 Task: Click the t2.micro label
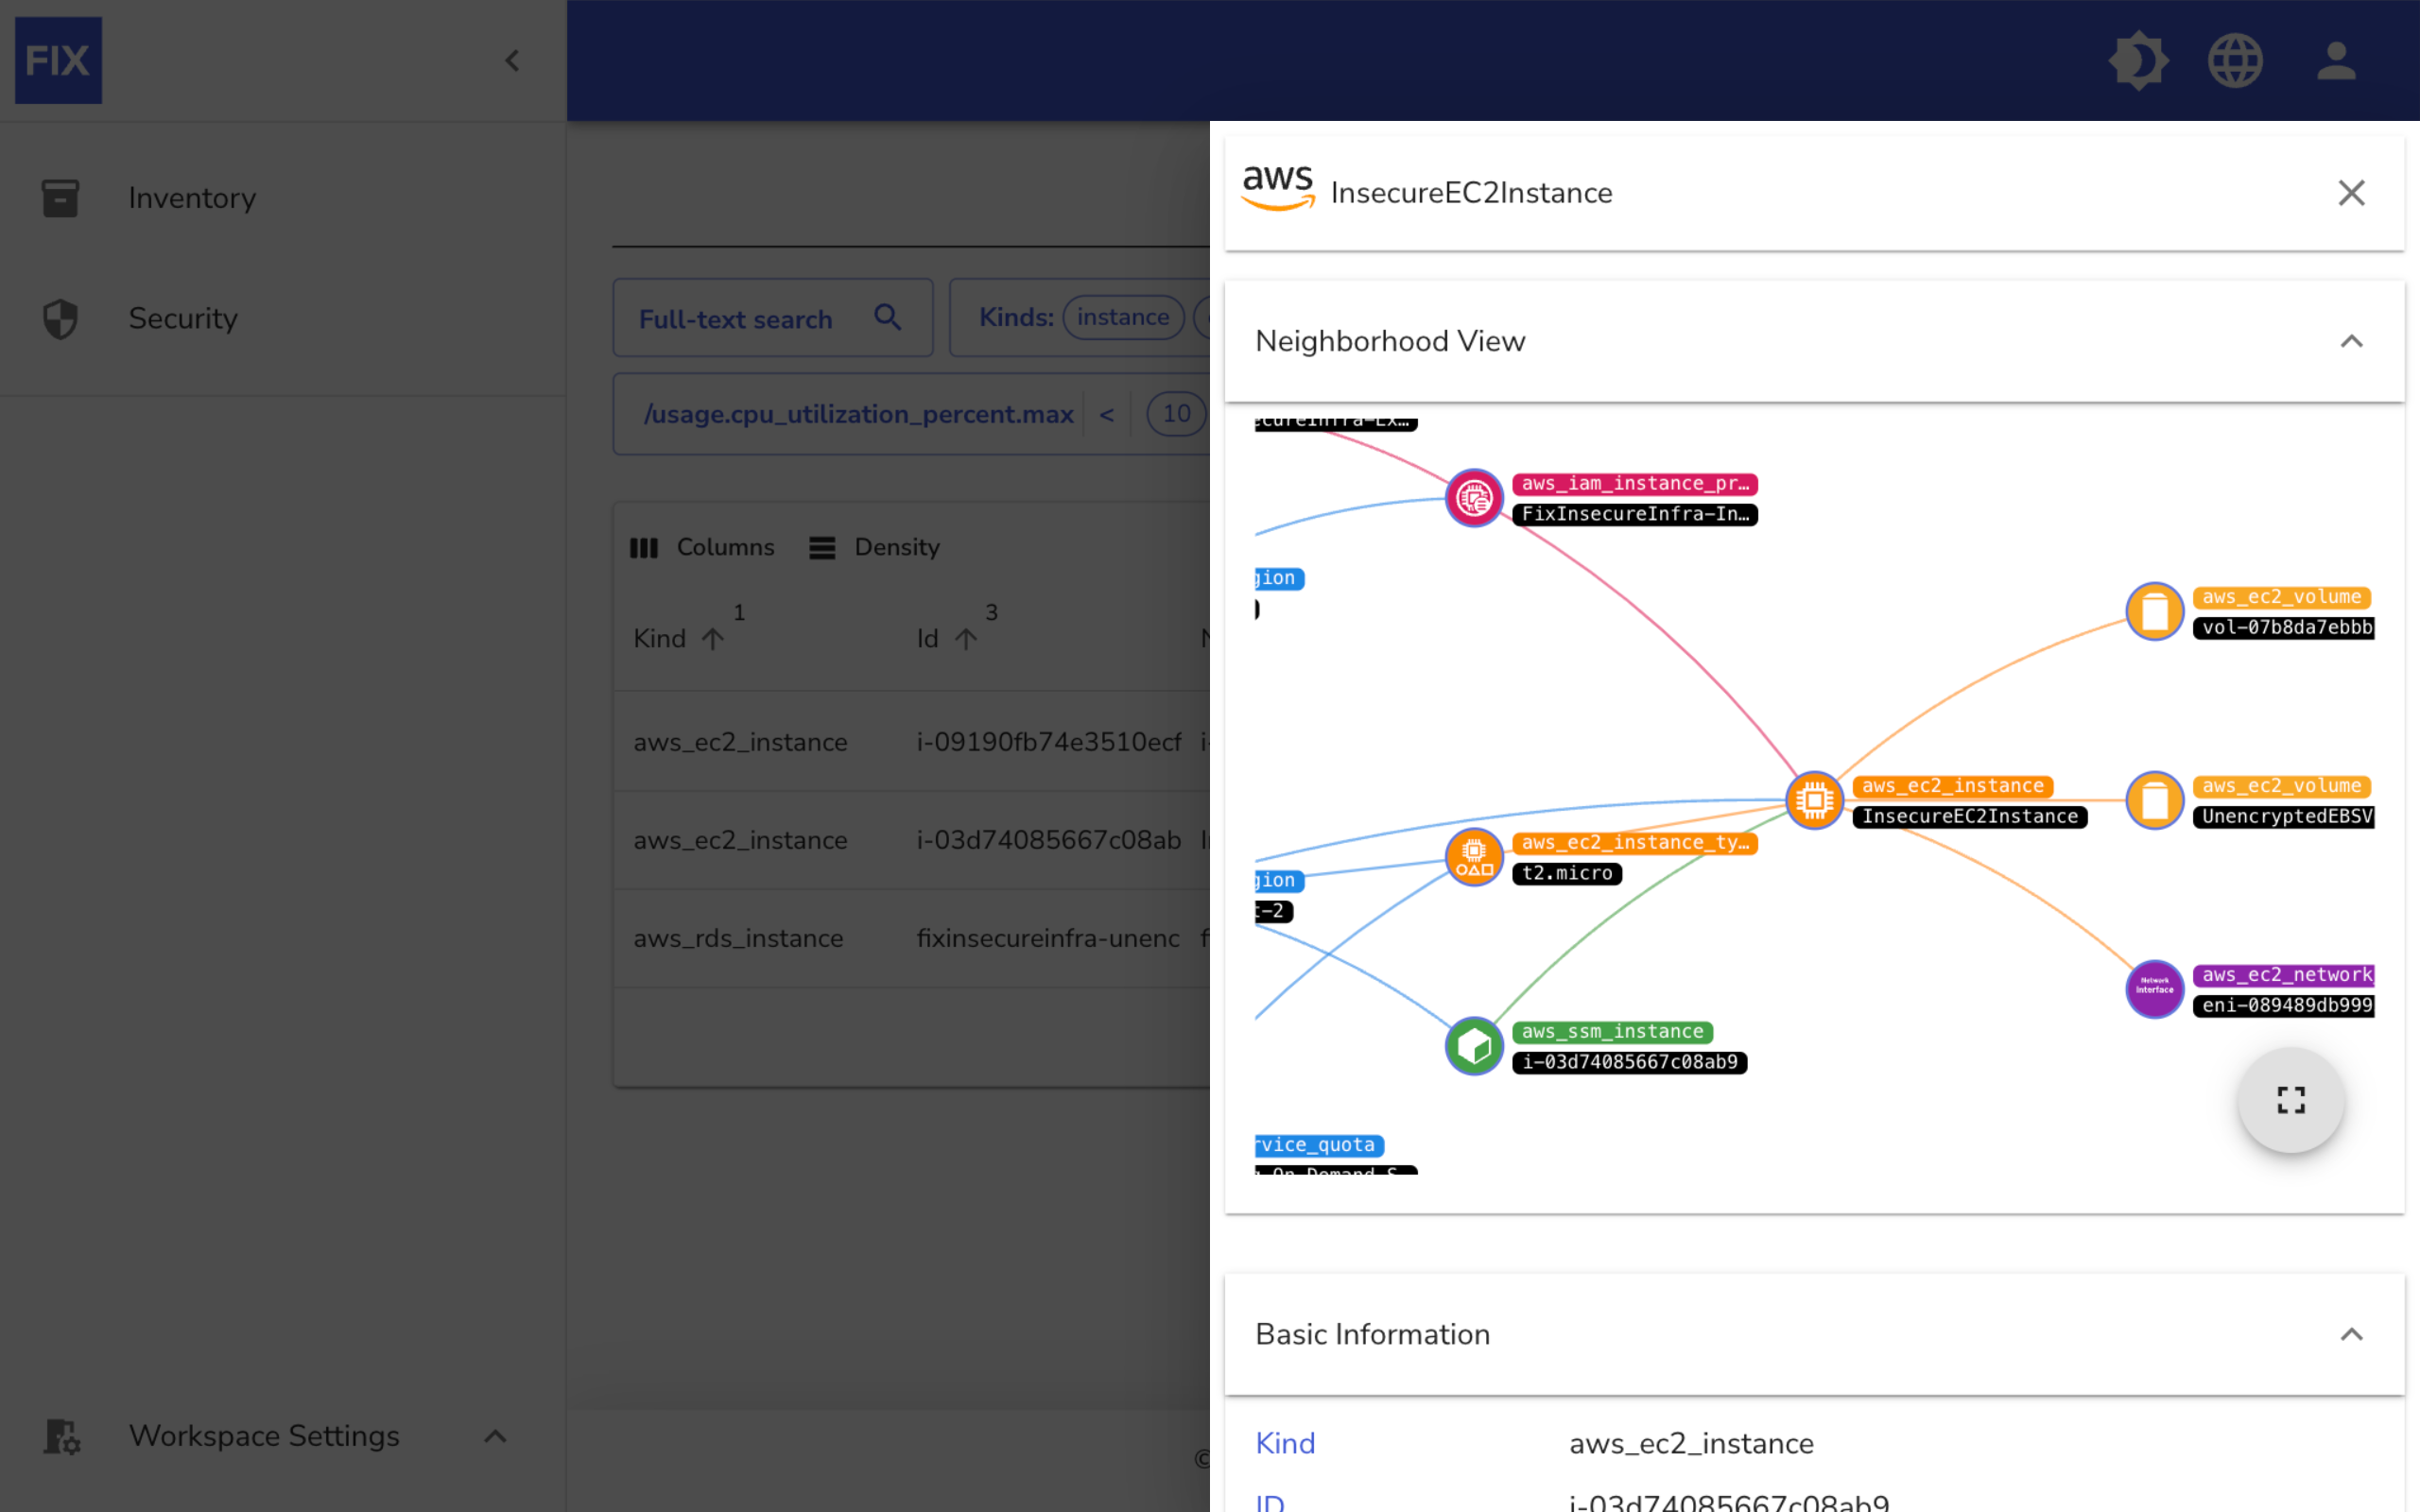tap(1567, 873)
